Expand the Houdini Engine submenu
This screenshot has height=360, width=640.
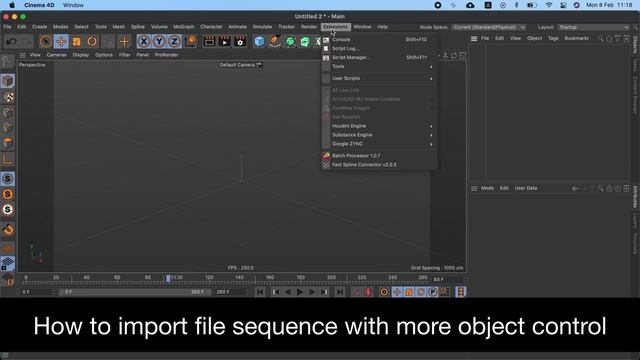tap(379, 126)
